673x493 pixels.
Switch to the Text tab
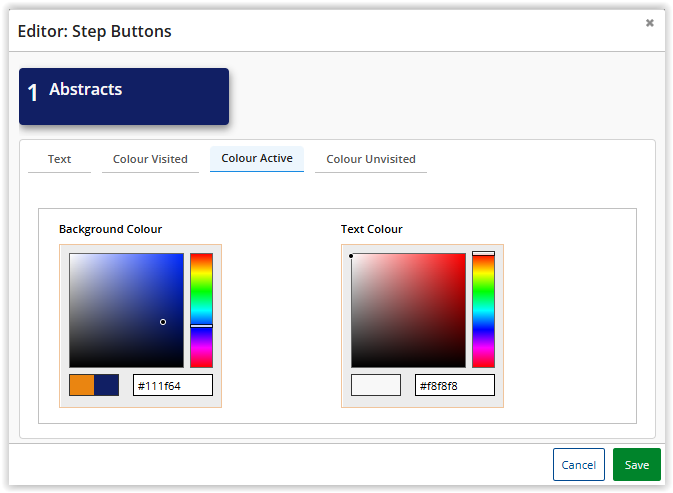pyautogui.click(x=59, y=159)
